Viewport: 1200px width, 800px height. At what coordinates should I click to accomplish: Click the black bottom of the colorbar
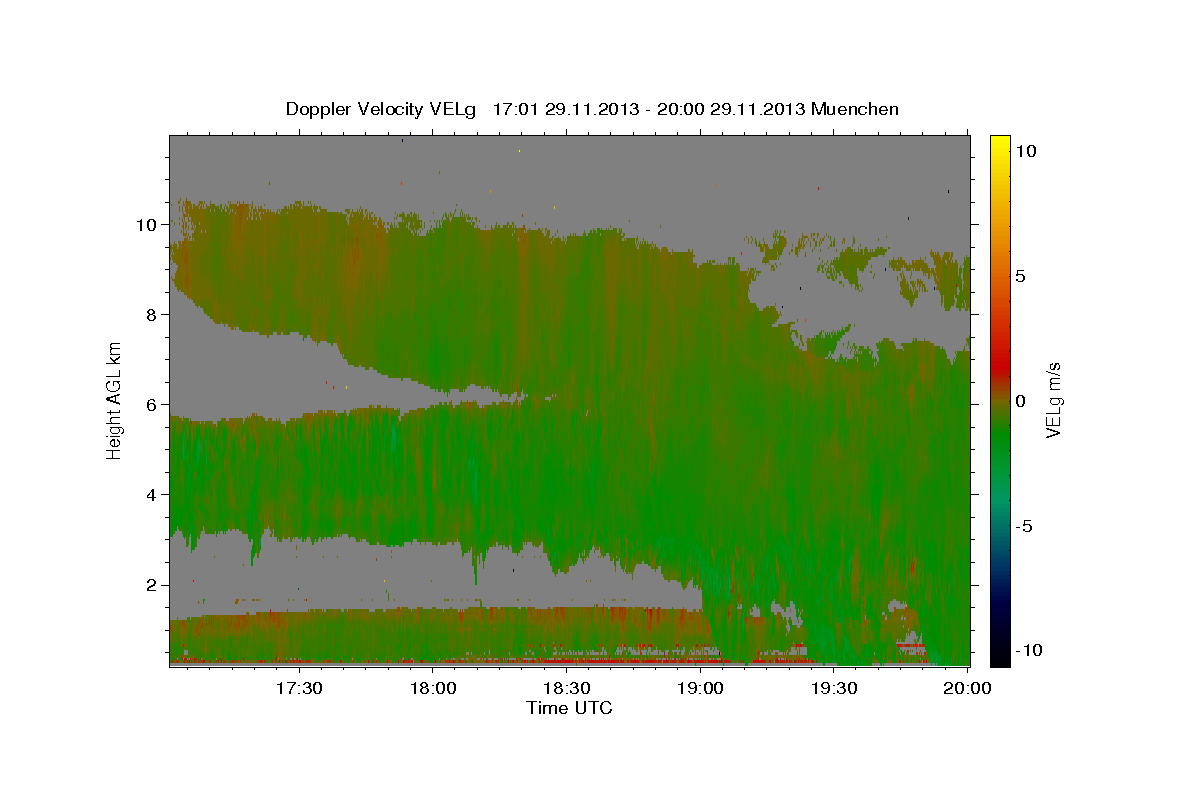[1000, 655]
